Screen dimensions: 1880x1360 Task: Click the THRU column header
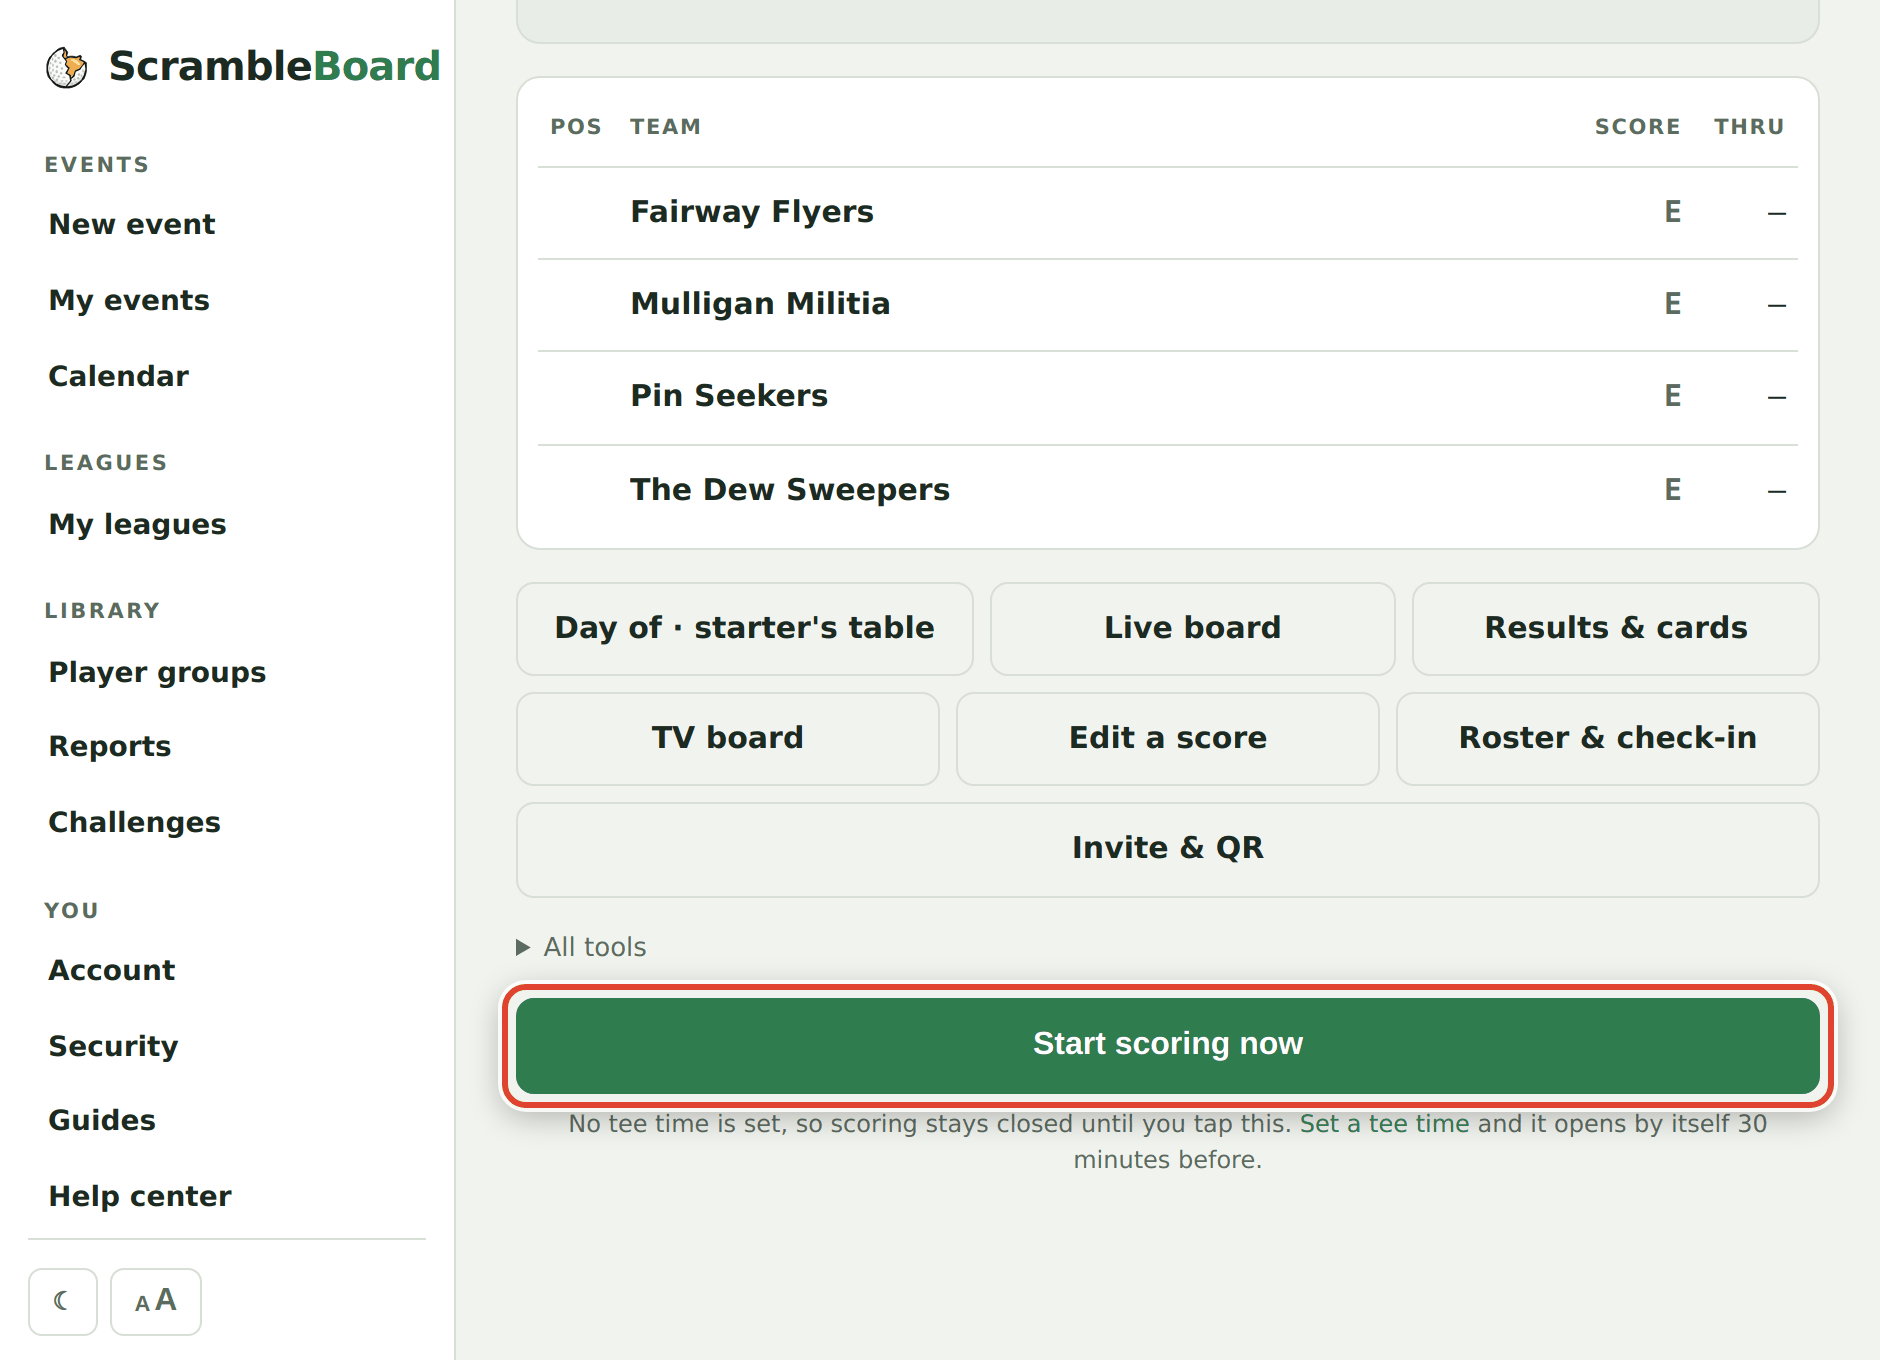pos(1749,127)
